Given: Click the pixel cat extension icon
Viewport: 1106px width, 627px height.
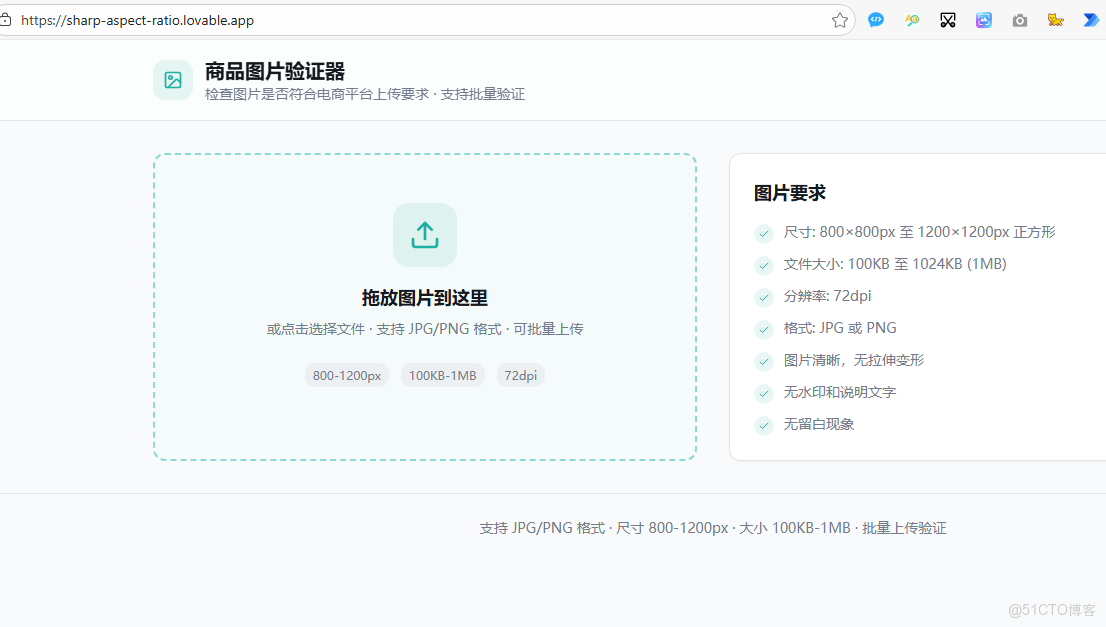Looking at the screenshot, I should click(x=1055, y=19).
